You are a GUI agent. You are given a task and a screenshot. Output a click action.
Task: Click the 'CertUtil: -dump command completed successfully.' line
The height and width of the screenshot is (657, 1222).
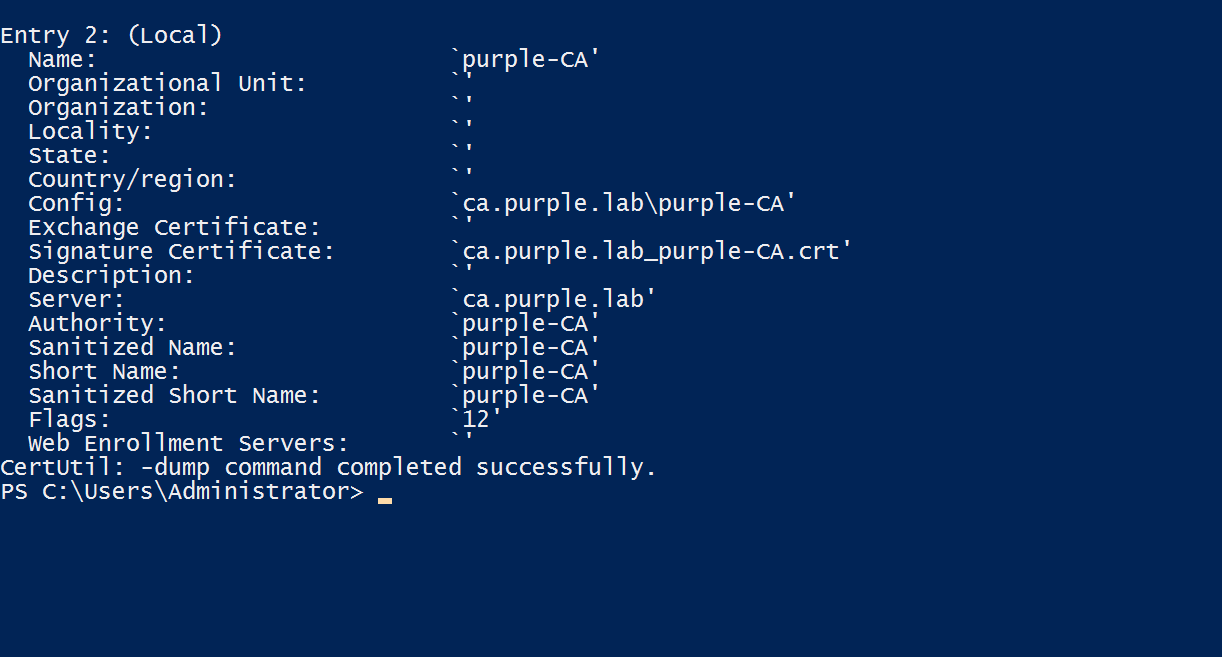(x=328, y=468)
